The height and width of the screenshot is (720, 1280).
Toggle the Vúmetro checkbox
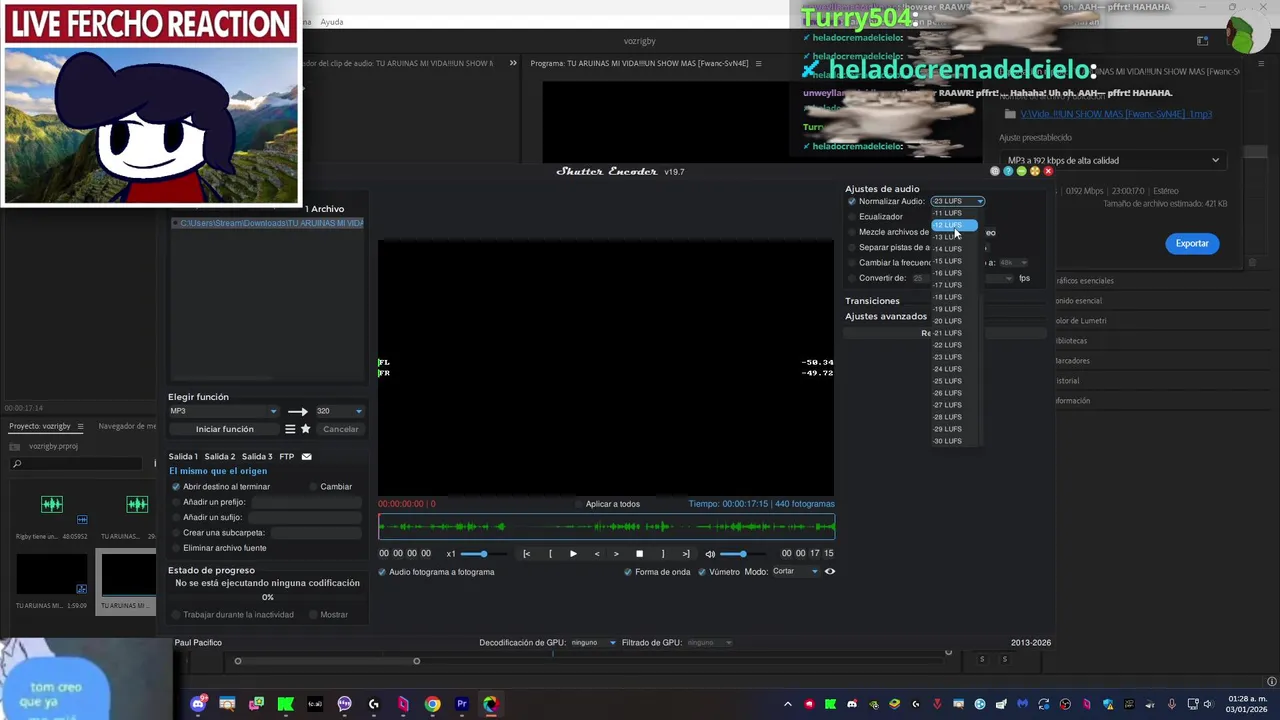(702, 572)
